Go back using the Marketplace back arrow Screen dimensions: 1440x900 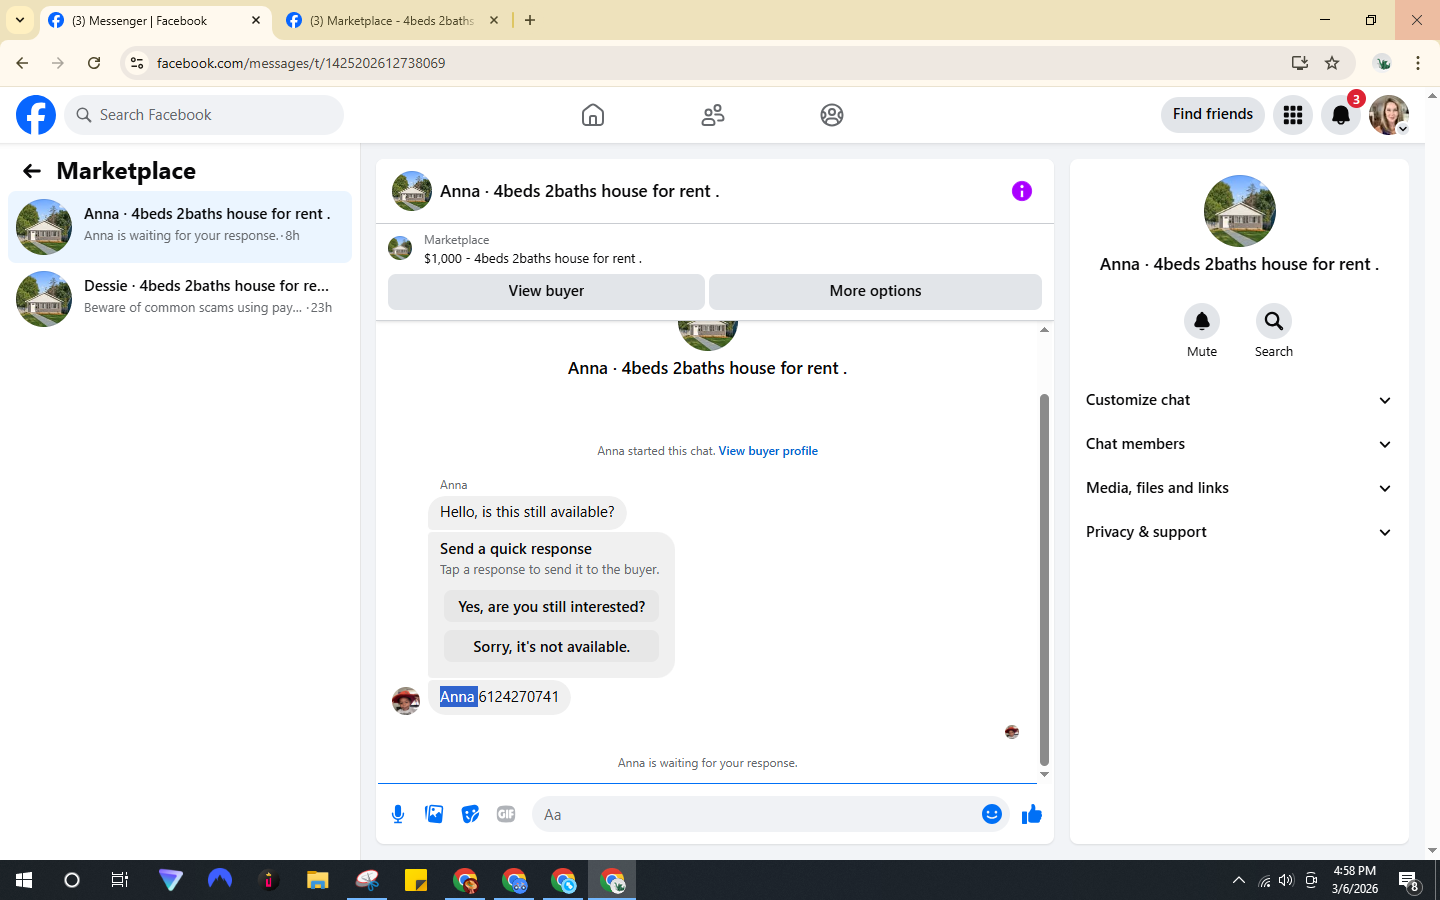coord(32,171)
